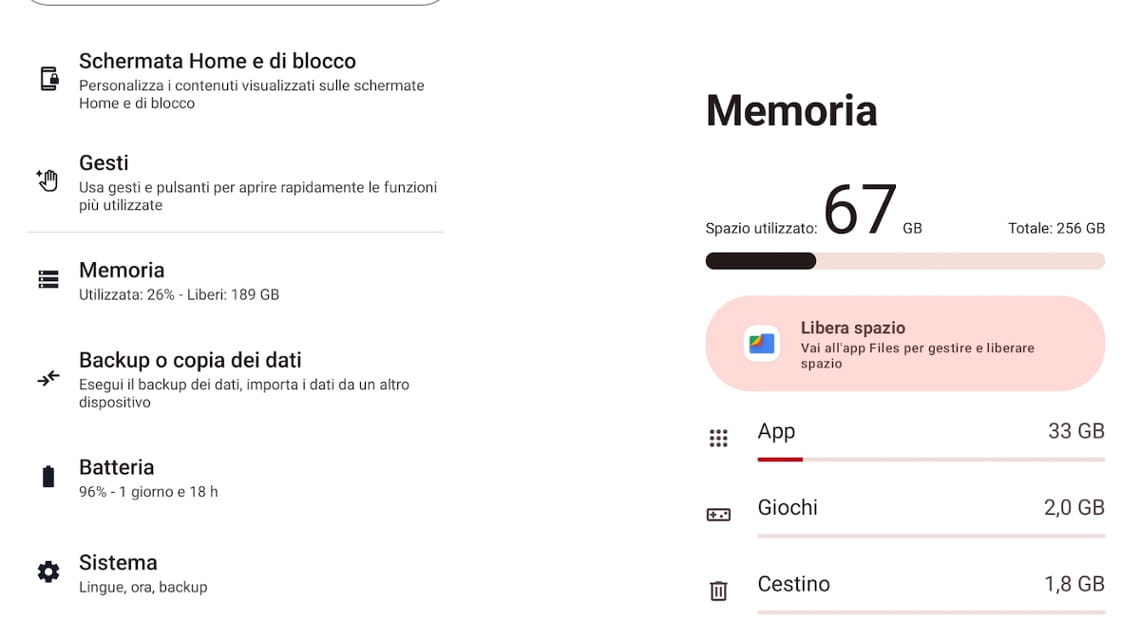Tap the App grid icon
Viewport: 1140px width, 640px height.
[x=718, y=438]
